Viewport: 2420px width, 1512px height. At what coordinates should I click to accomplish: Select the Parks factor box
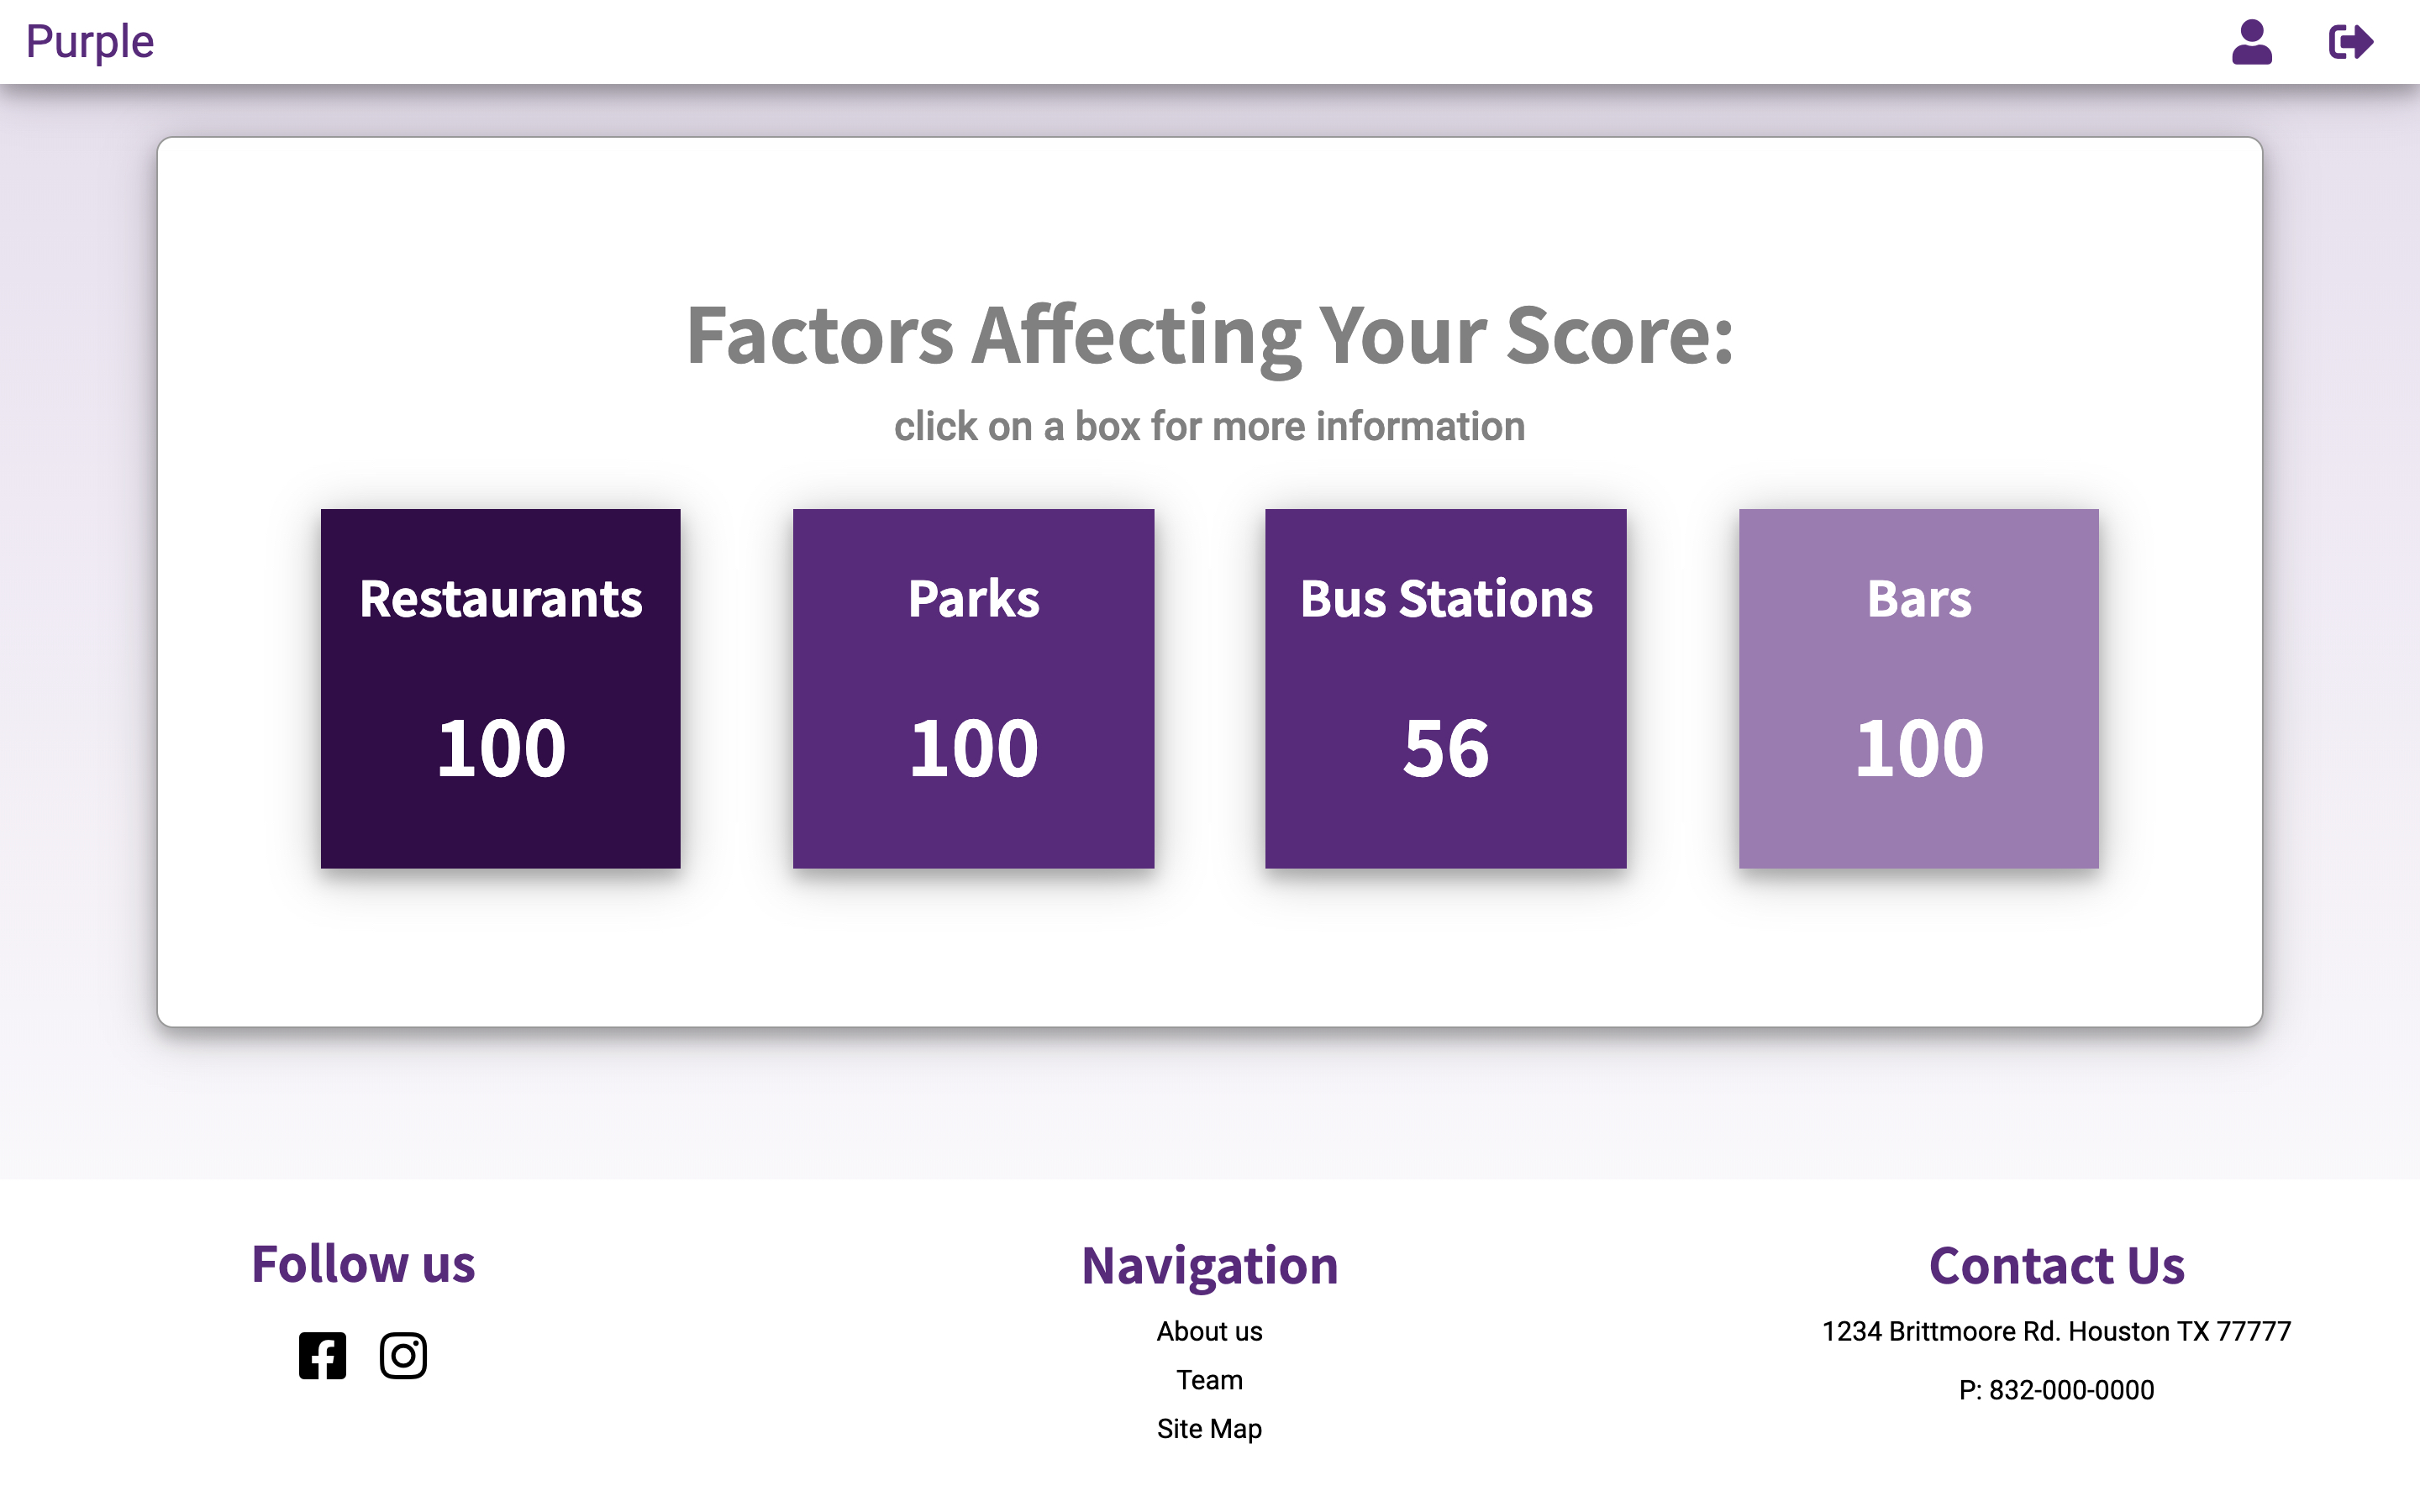click(x=973, y=688)
